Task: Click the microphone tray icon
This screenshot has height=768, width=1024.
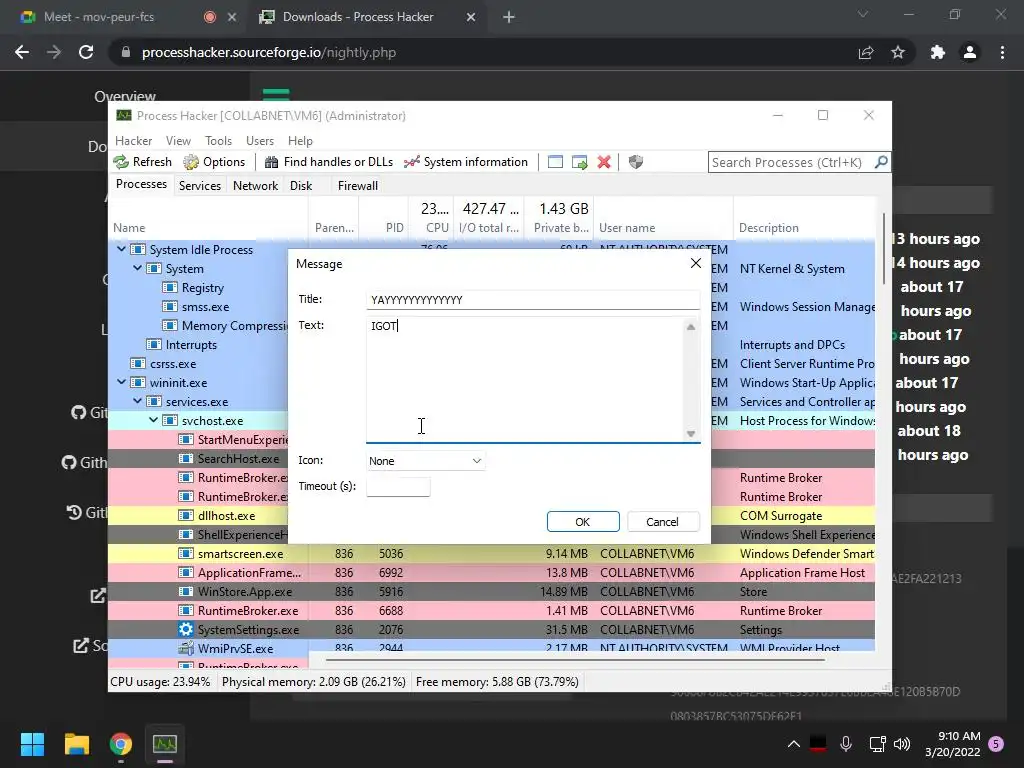Action: click(846, 744)
